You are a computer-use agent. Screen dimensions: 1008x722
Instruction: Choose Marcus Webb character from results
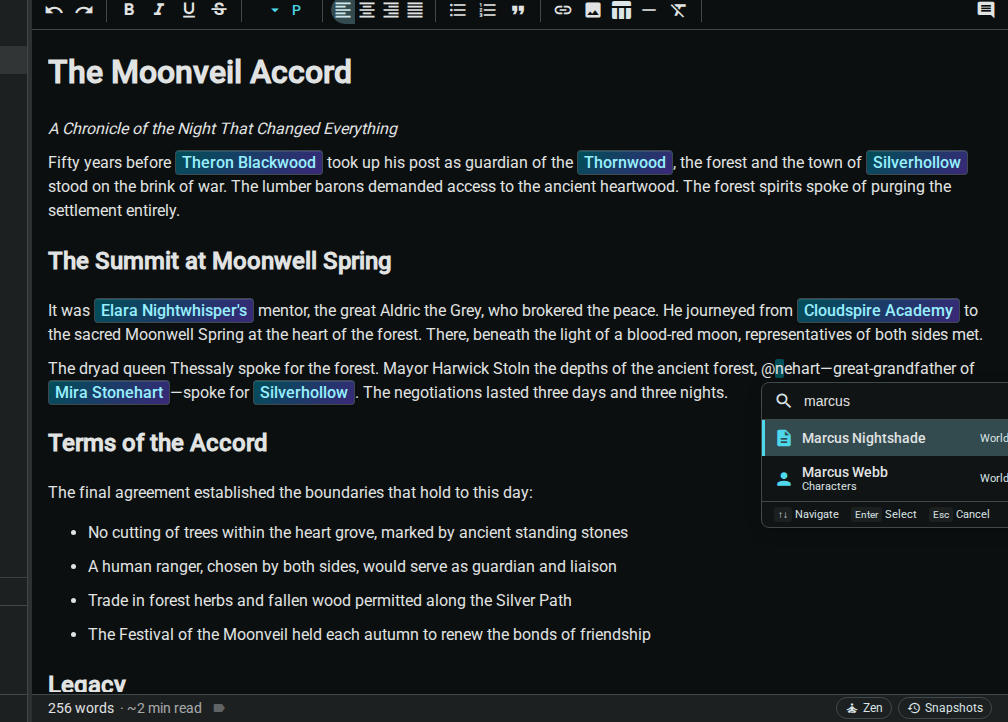[885, 478]
